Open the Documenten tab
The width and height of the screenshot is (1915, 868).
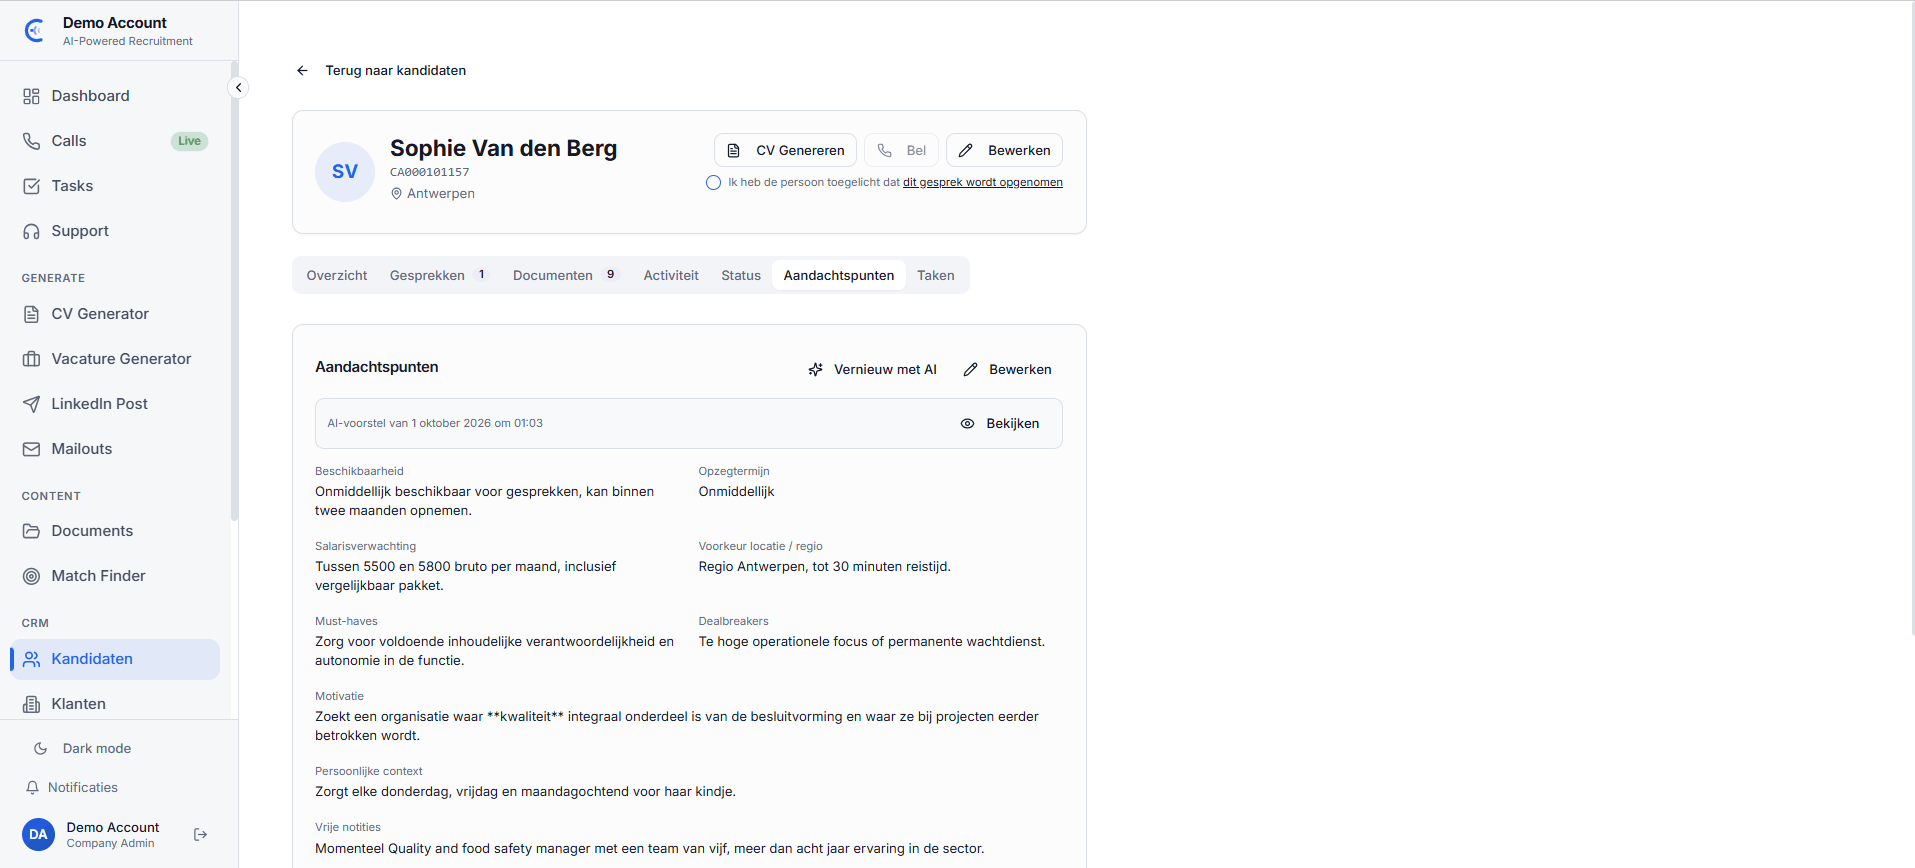coord(566,275)
